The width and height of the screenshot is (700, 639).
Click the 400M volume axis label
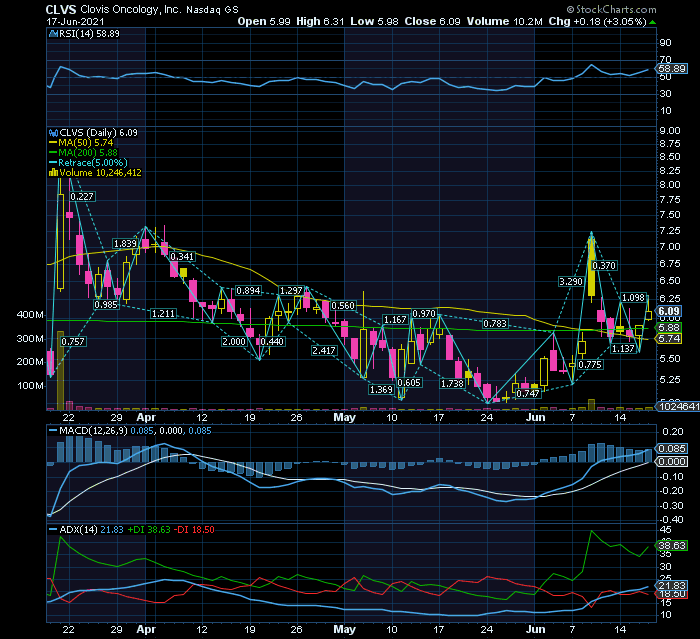[x=30, y=315]
